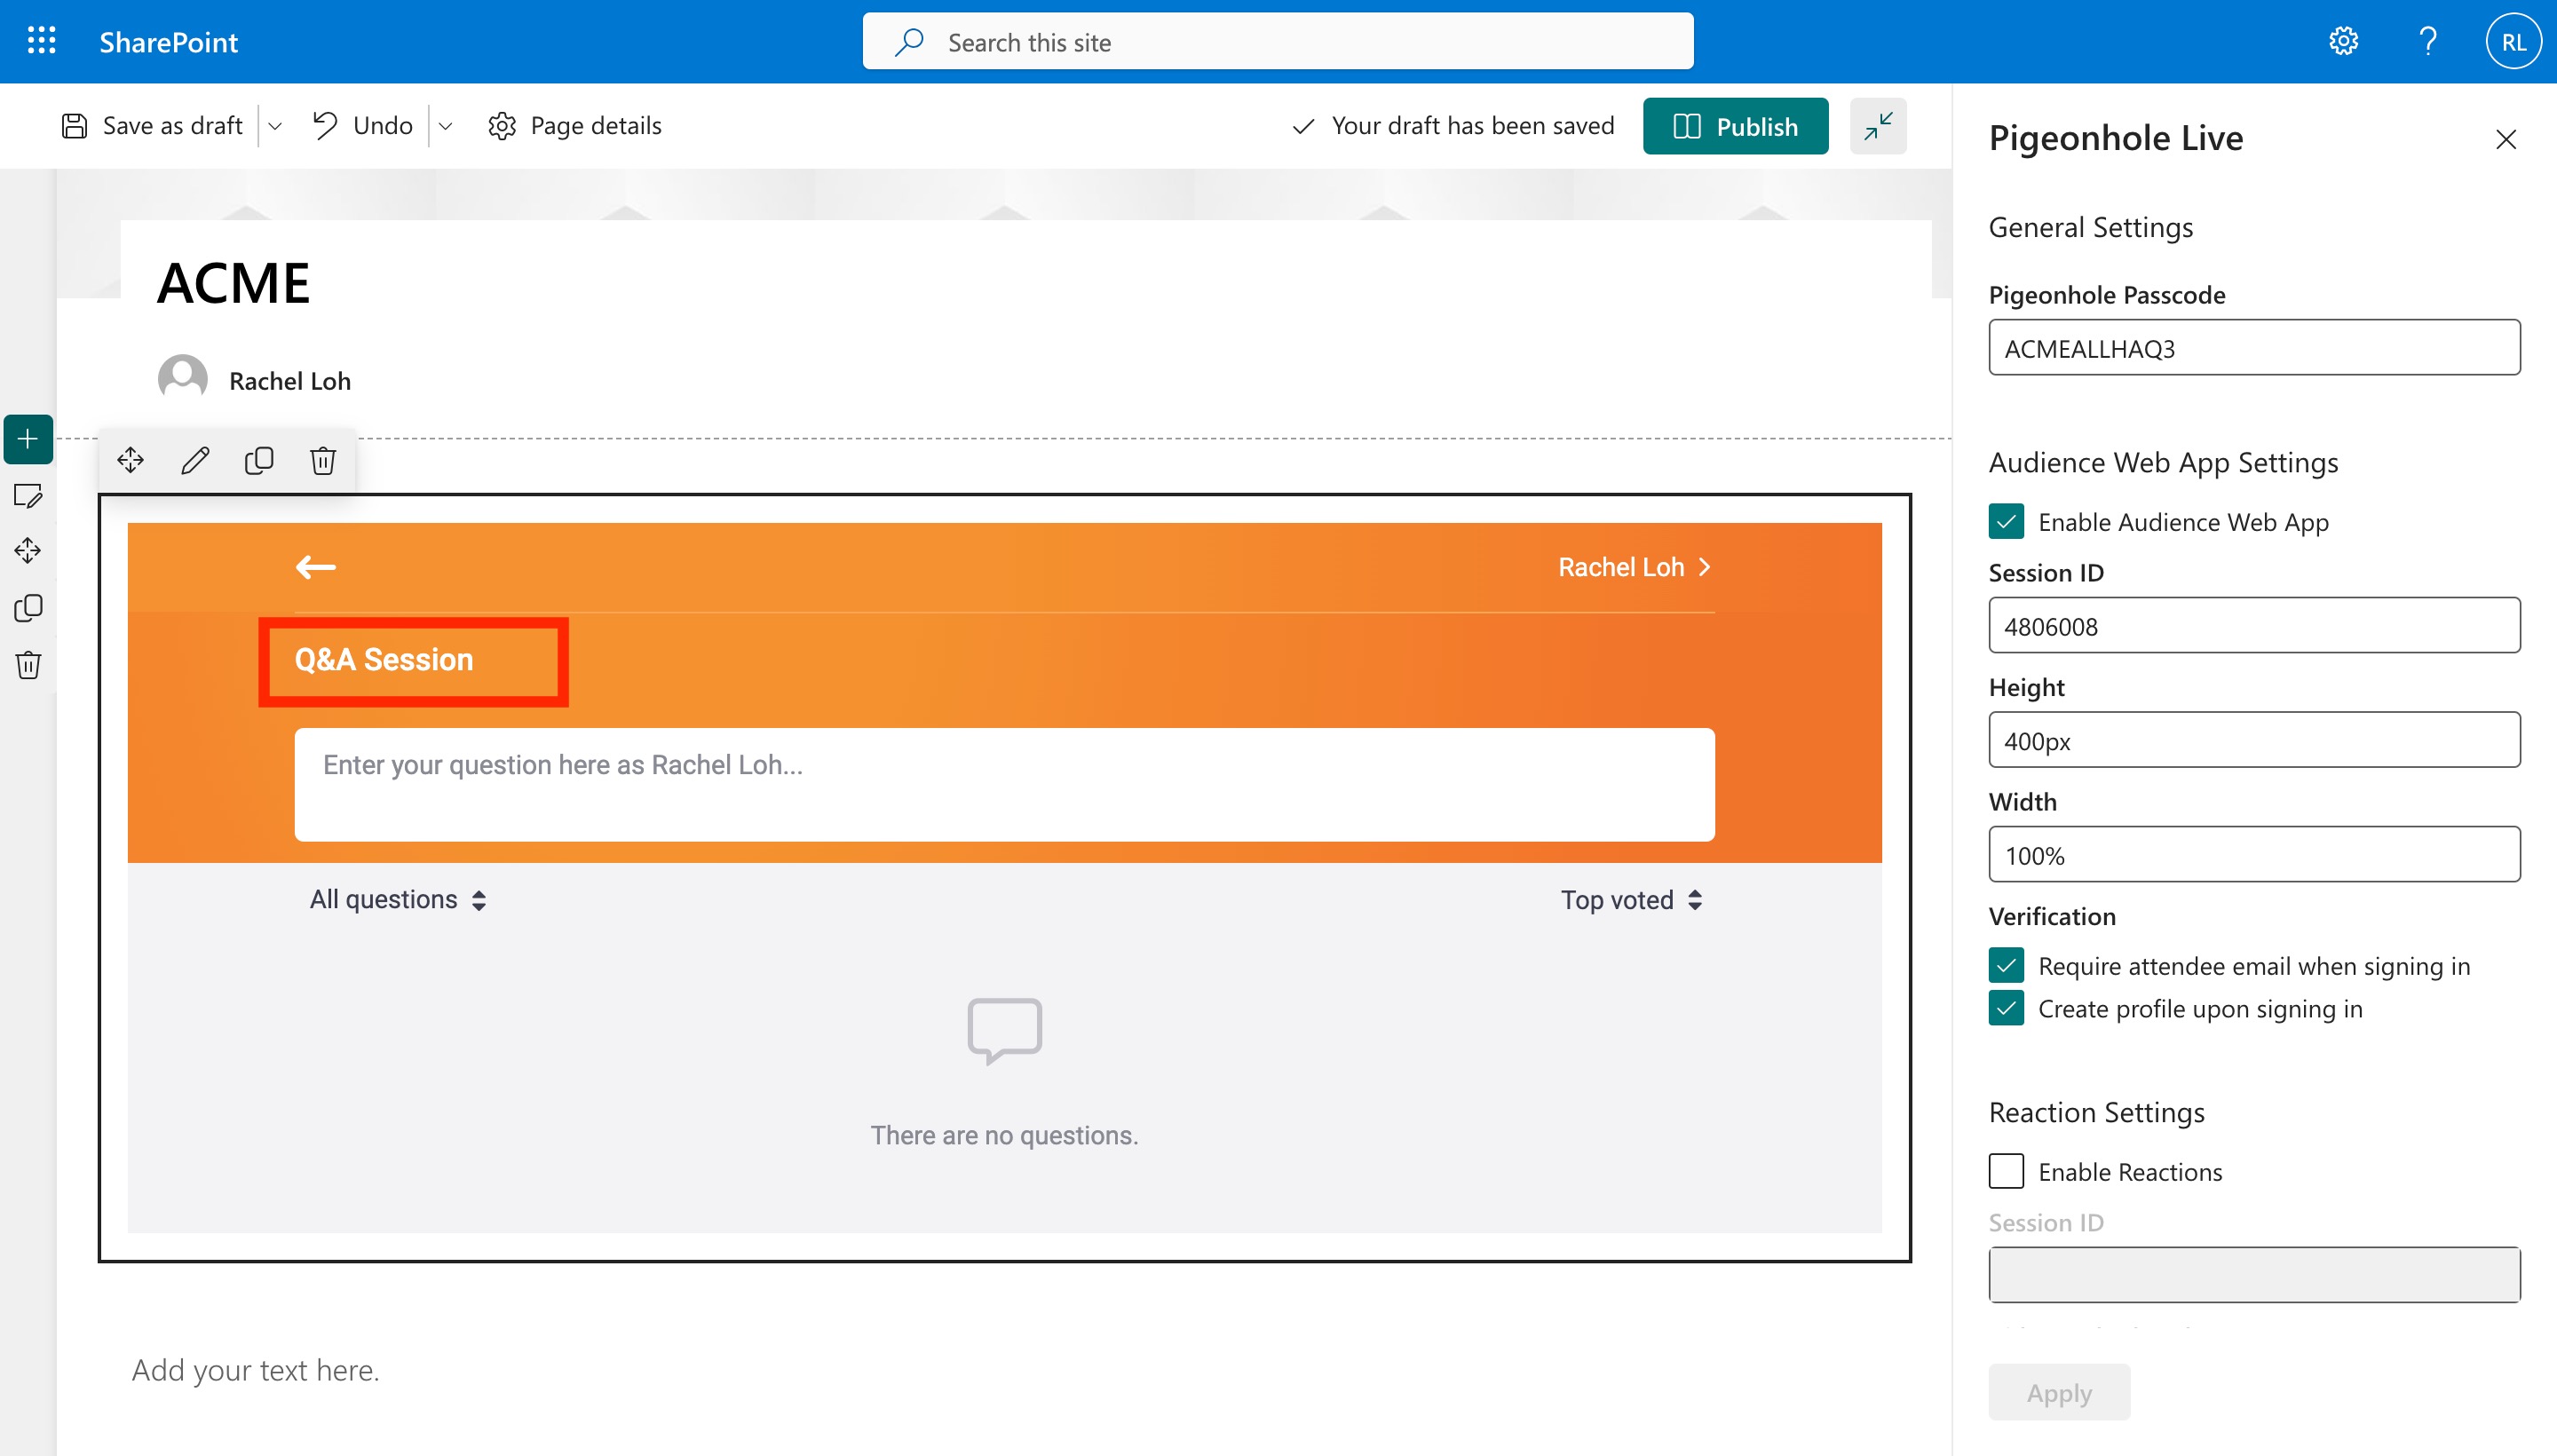Click the Pigeonhole Passcode field

pyautogui.click(x=2254, y=347)
